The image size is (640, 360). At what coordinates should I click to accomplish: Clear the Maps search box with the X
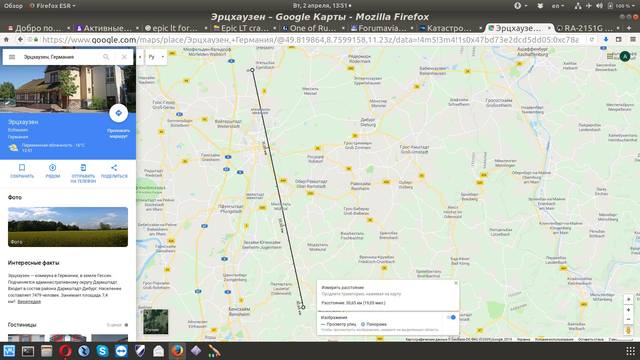124,57
